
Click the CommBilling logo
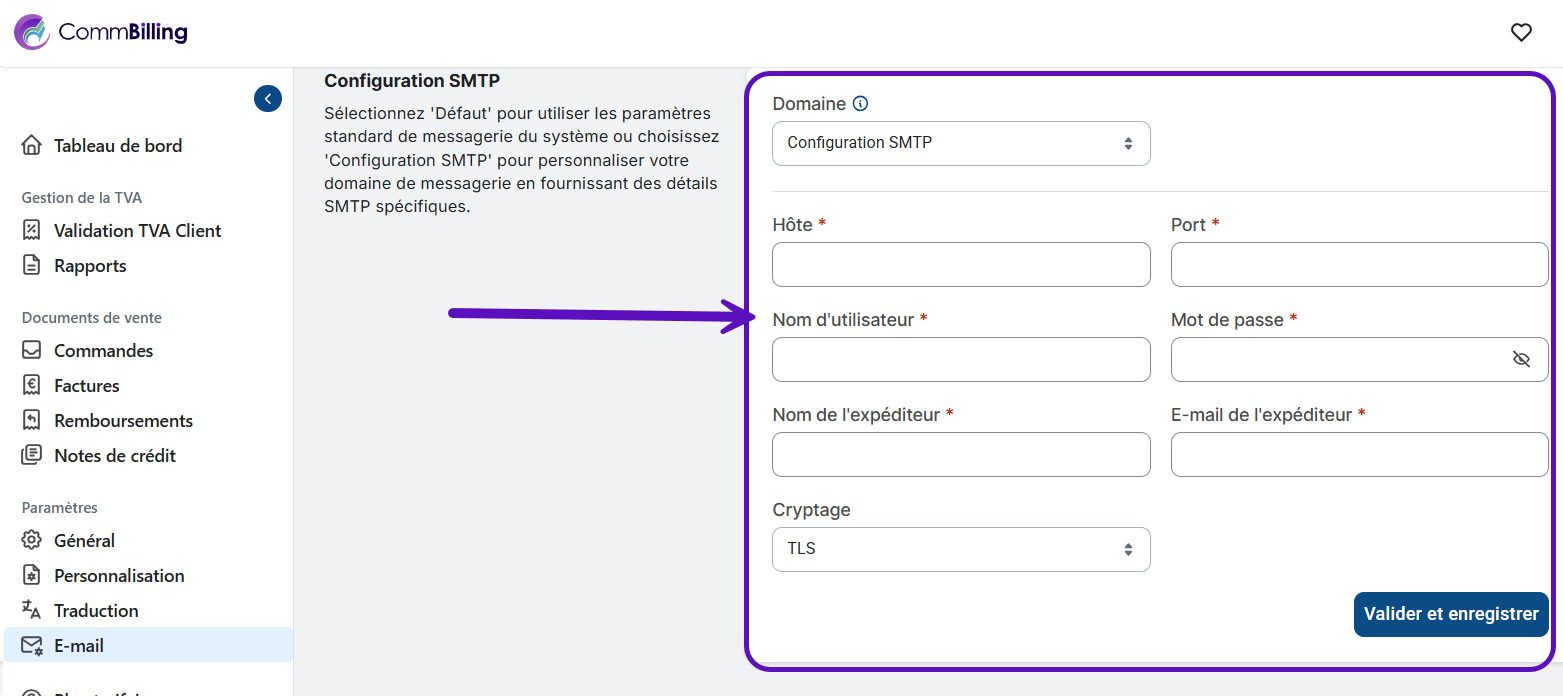(101, 33)
